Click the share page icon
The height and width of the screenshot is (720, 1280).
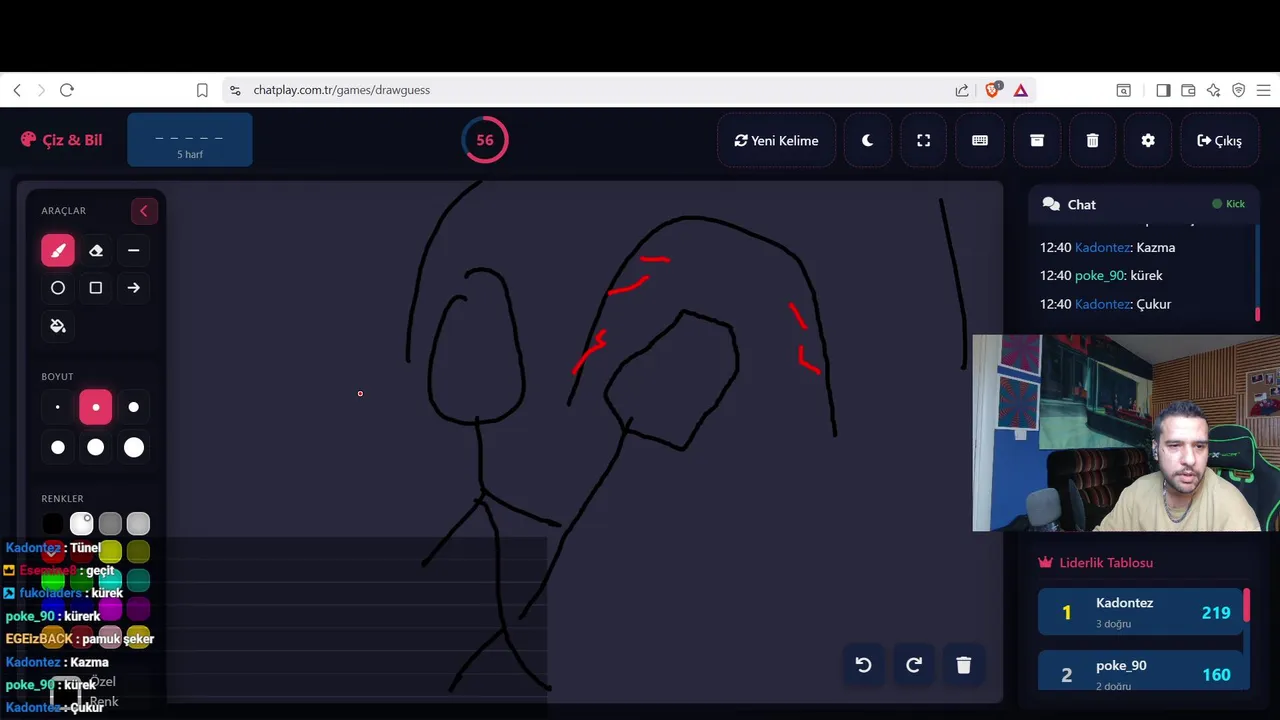point(962,90)
